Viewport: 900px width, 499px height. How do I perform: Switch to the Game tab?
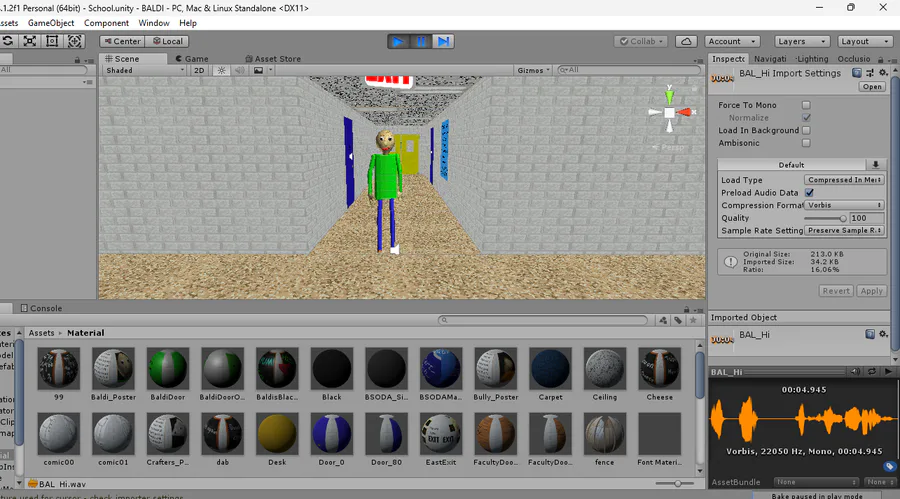pyautogui.click(x=192, y=59)
